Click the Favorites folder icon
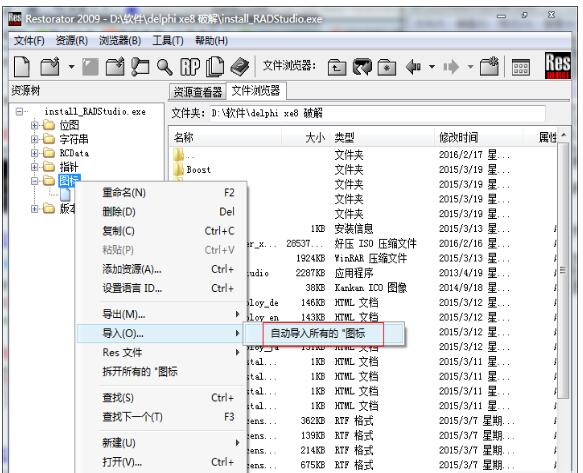 pyautogui.click(x=387, y=68)
